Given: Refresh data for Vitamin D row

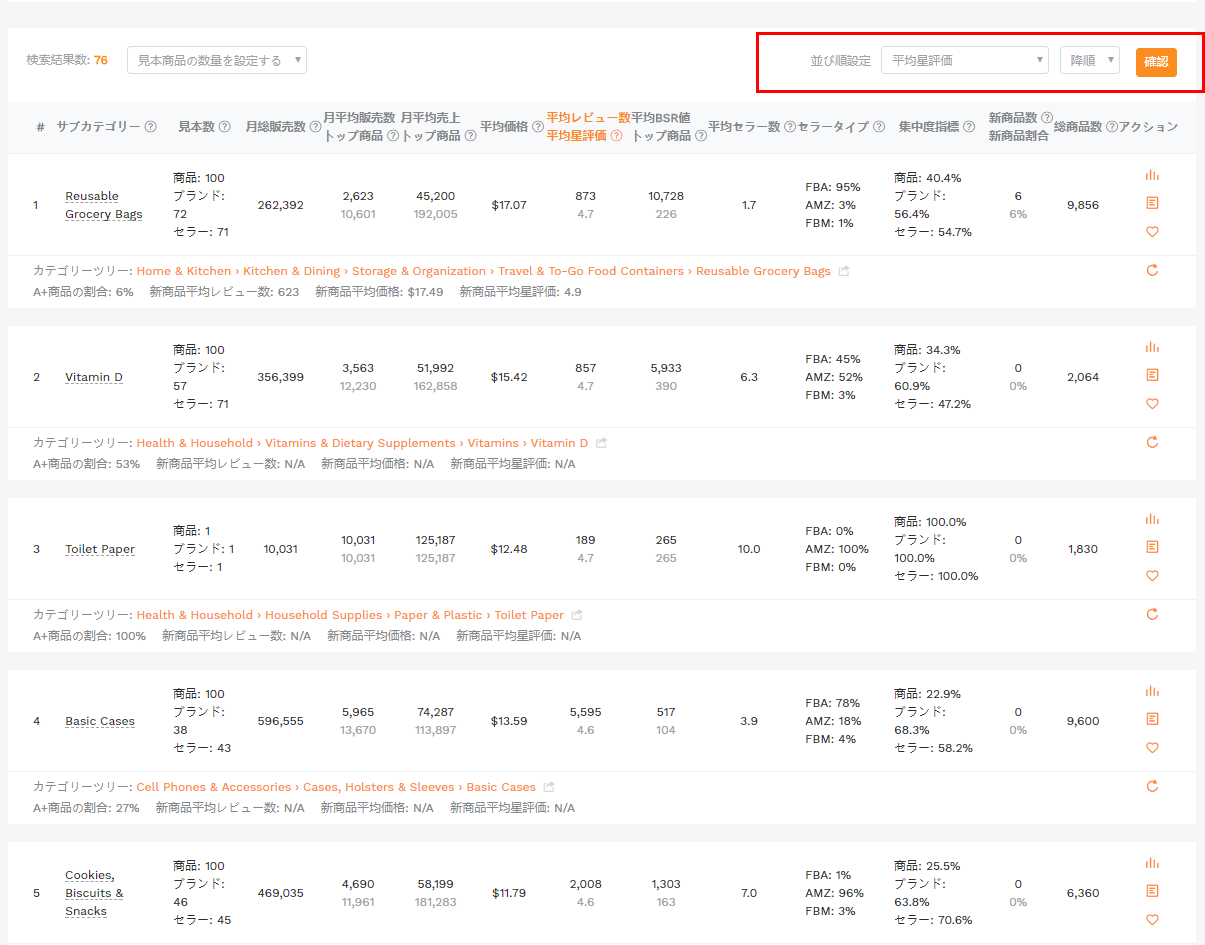Looking at the screenshot, I should 1152,442.
